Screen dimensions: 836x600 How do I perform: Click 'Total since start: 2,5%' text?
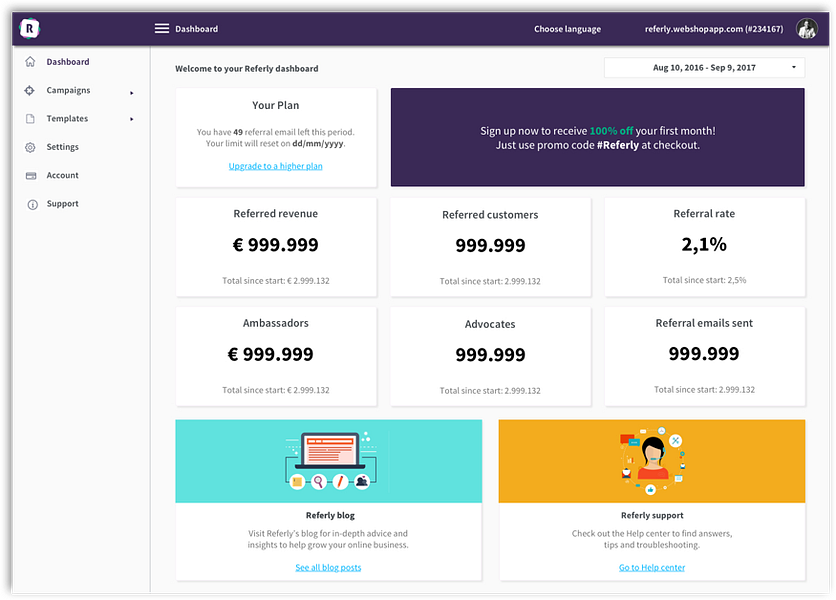pos(704,280)
